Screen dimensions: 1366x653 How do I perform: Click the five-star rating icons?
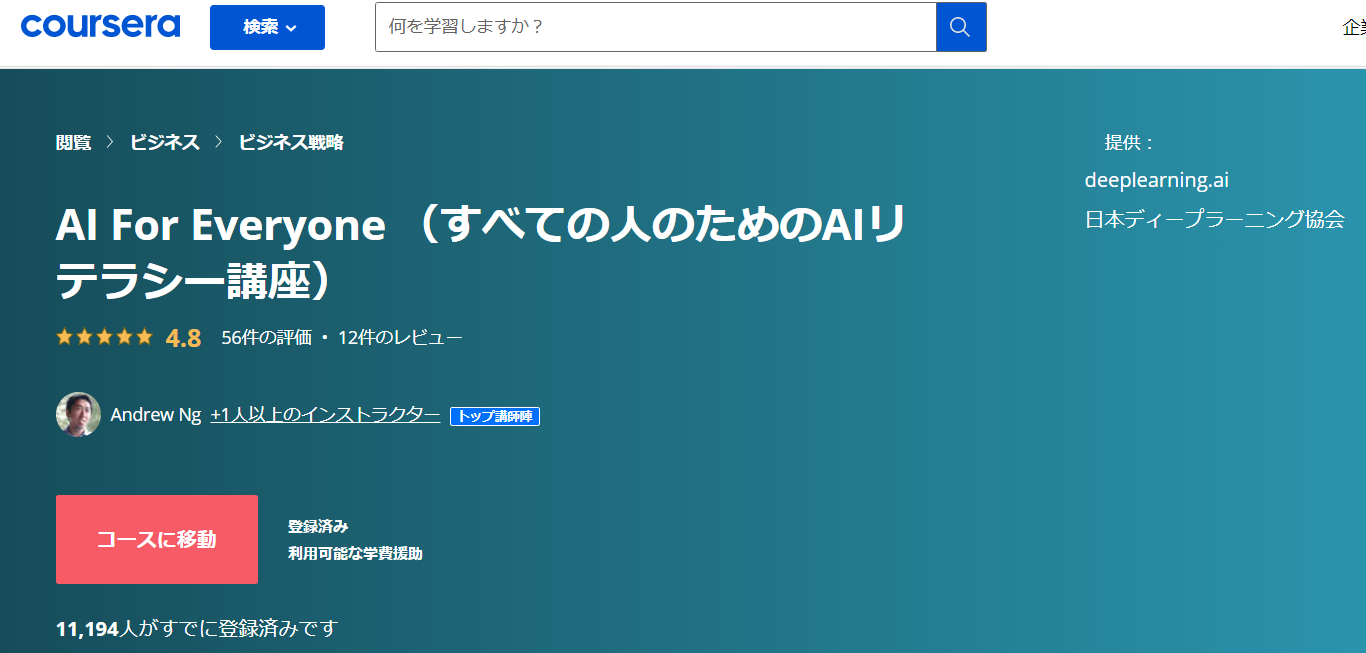pyautogui.click(x=104, y=337)
